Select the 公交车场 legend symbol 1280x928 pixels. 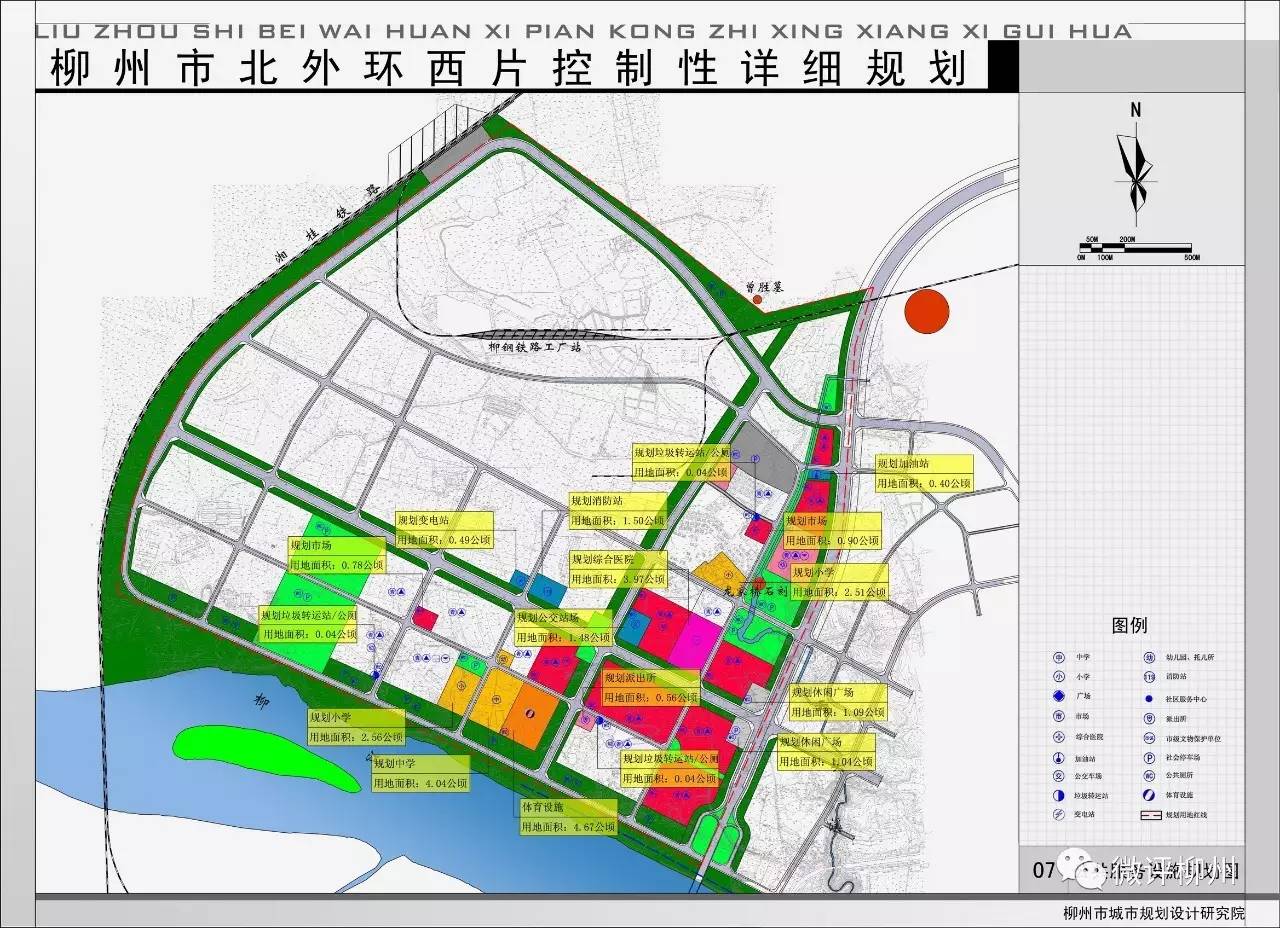point(1058,775)
